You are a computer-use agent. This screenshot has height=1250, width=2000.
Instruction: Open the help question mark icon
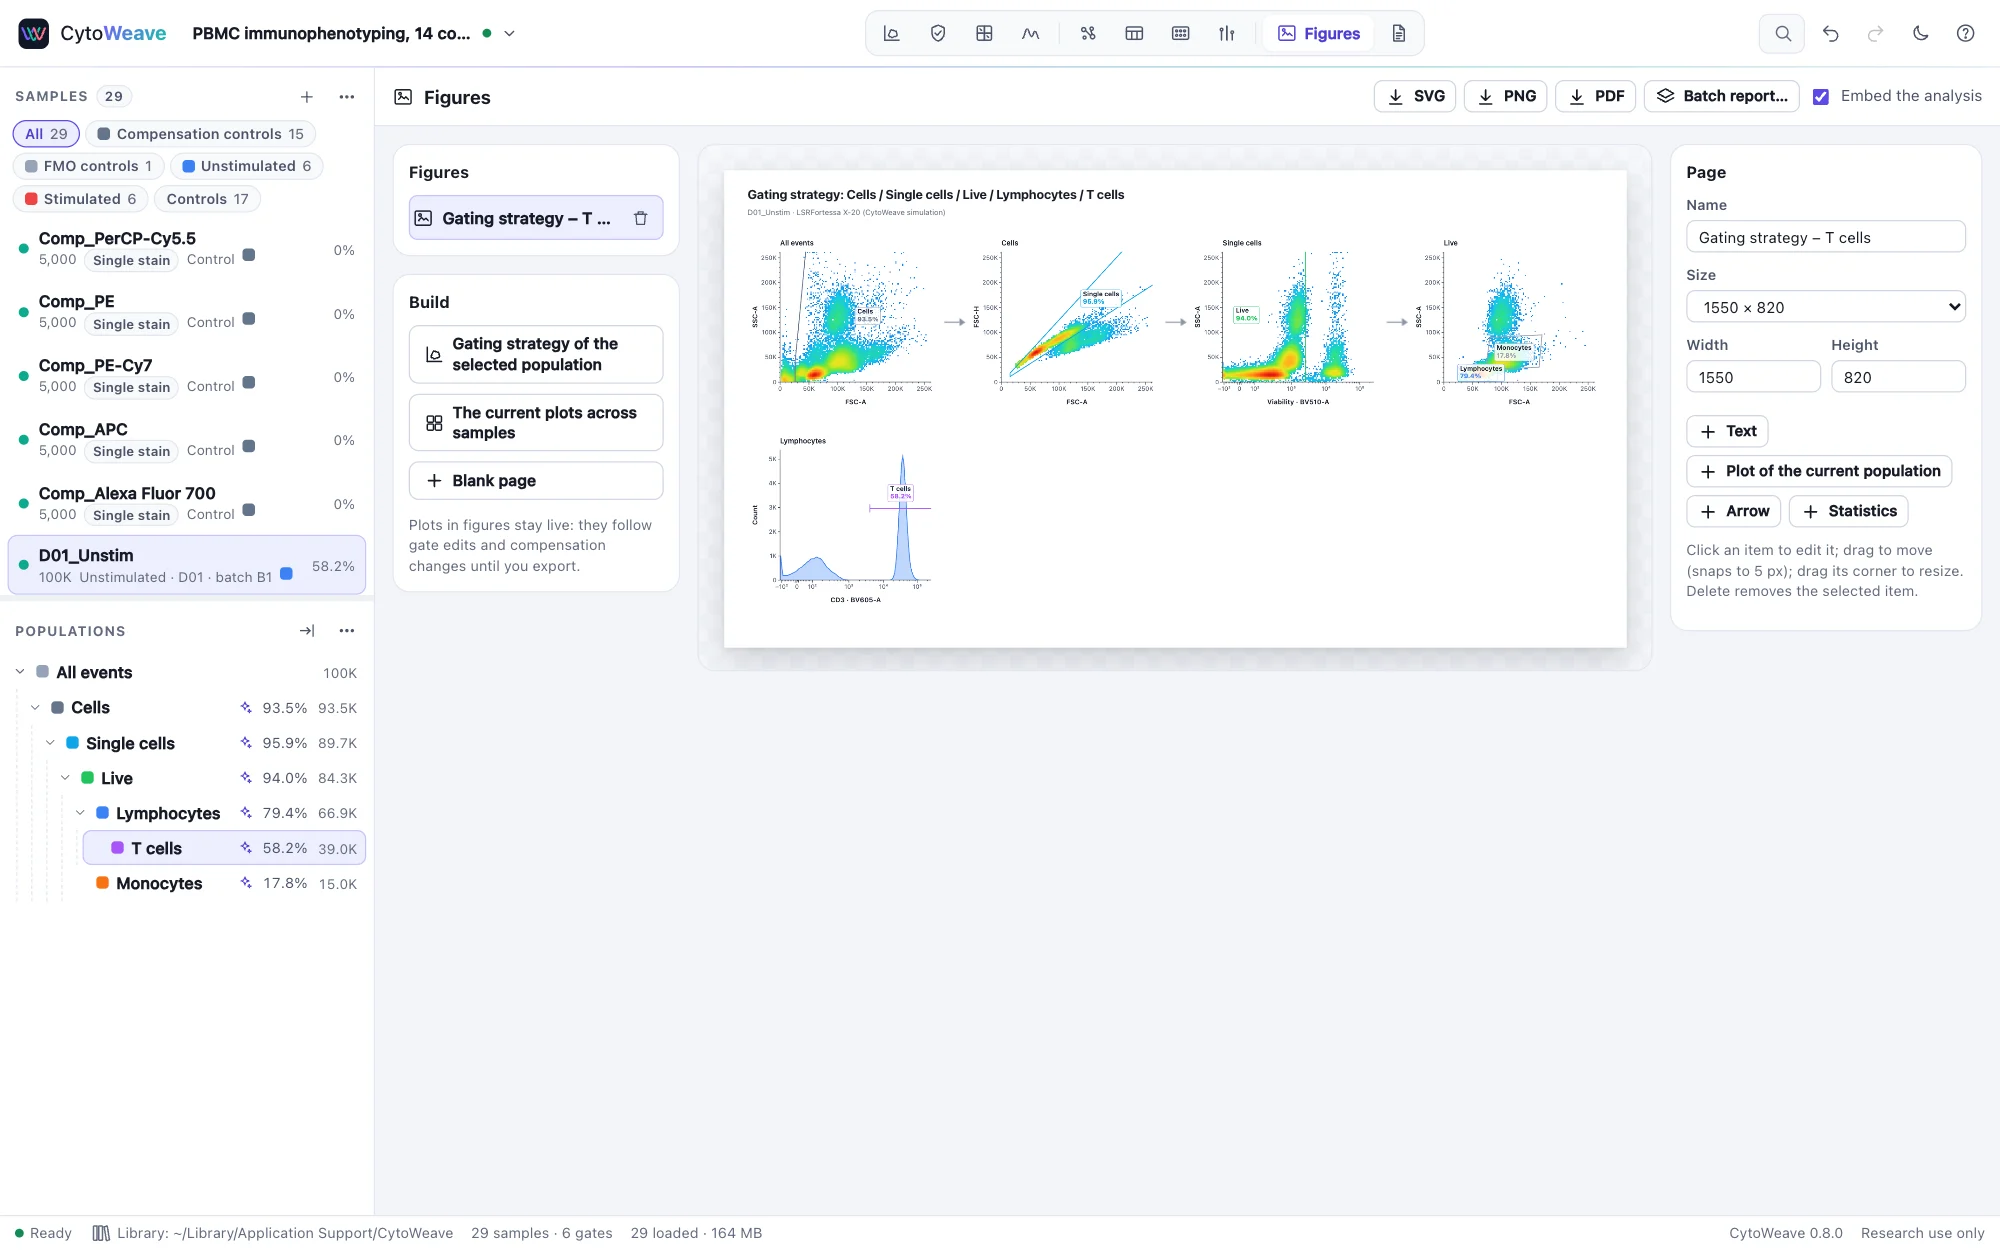coord(1966,33)
